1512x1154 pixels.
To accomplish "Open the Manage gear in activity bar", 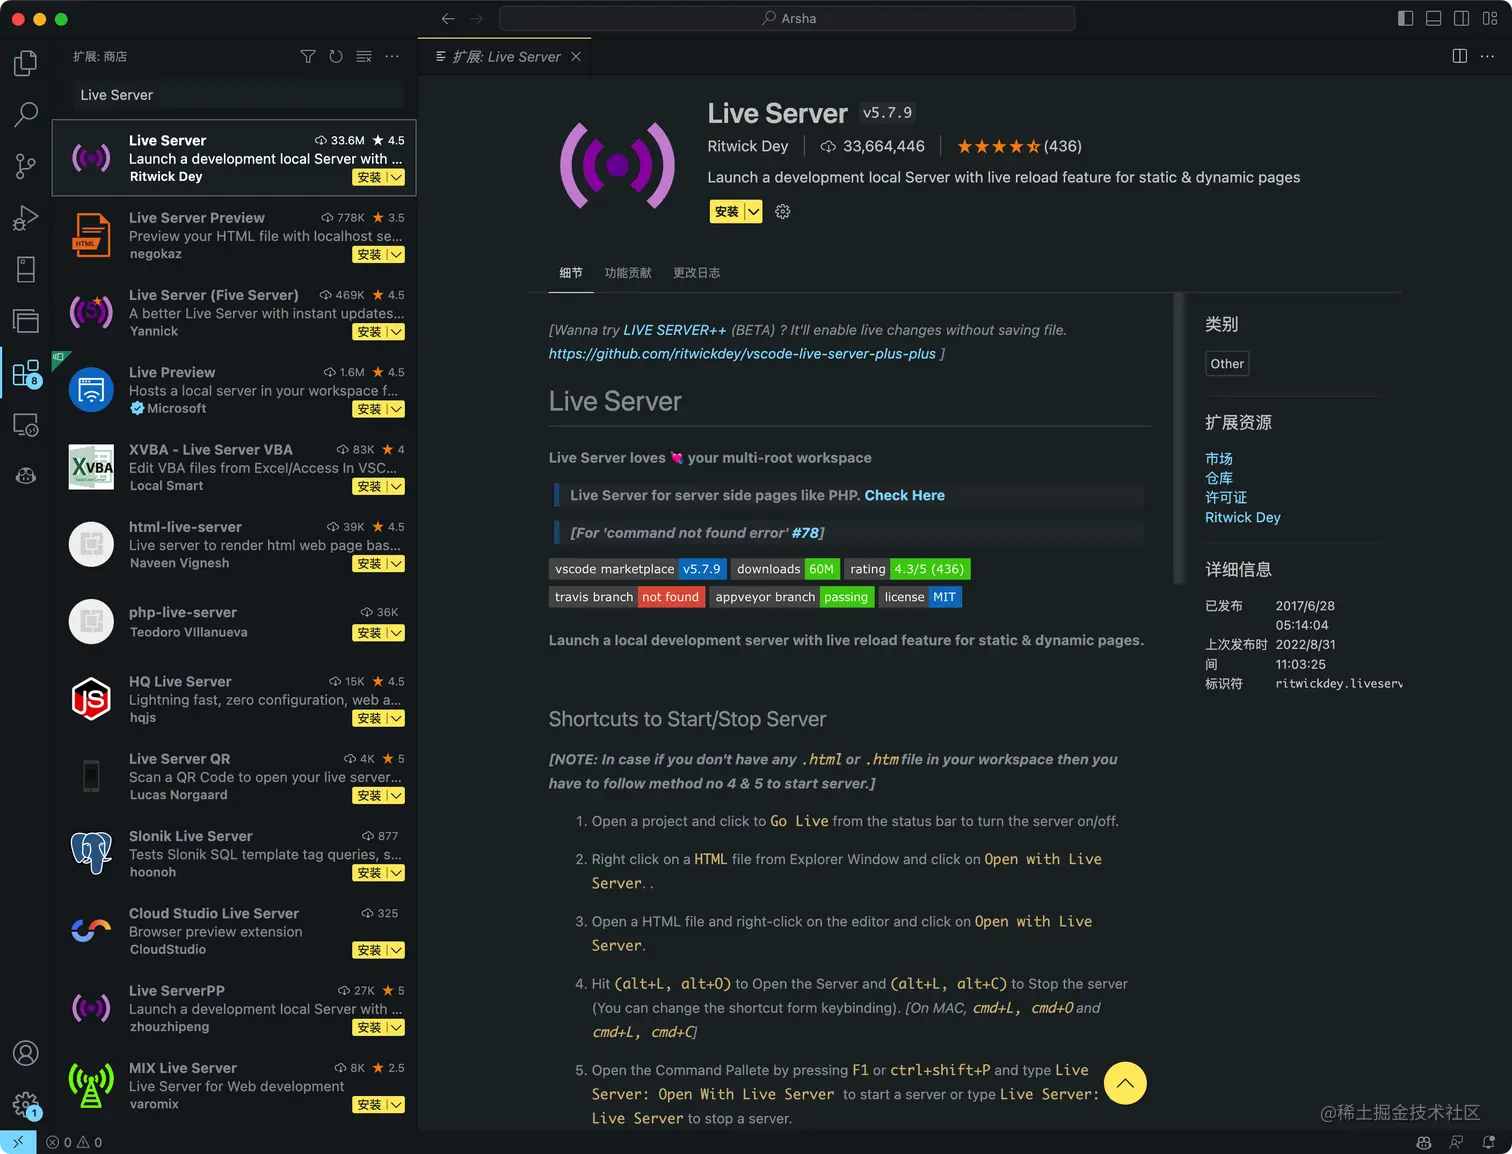I will [x=26, y=1105].
